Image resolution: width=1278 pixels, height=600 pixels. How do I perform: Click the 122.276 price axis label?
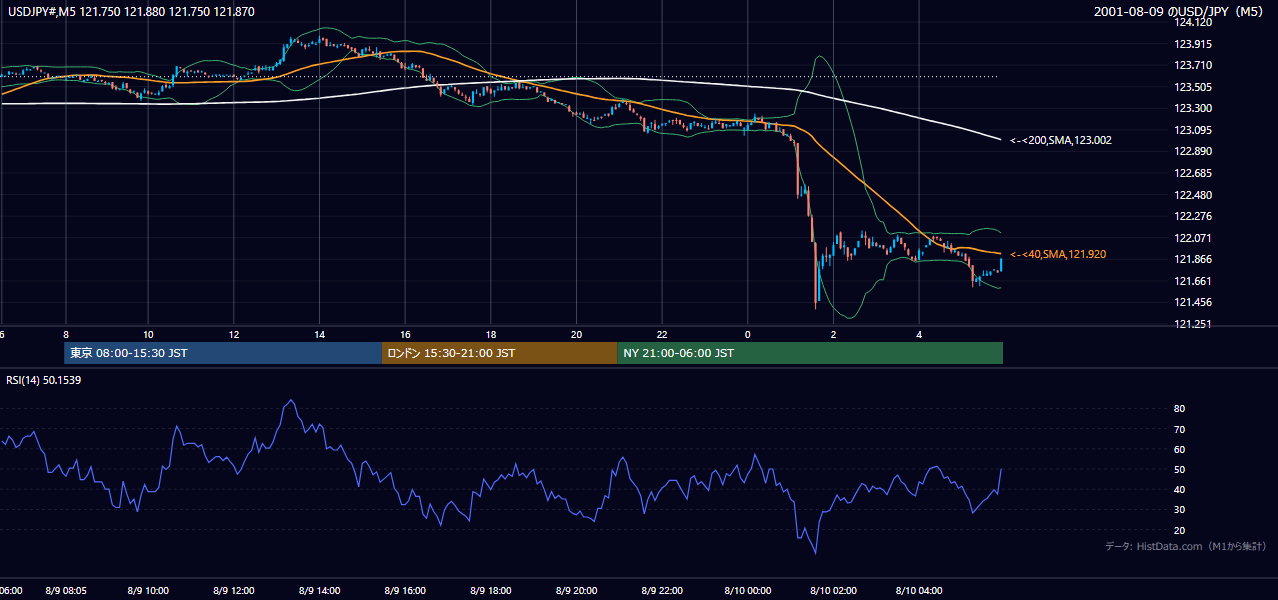pyautogui.click(x=1194, y=216)
